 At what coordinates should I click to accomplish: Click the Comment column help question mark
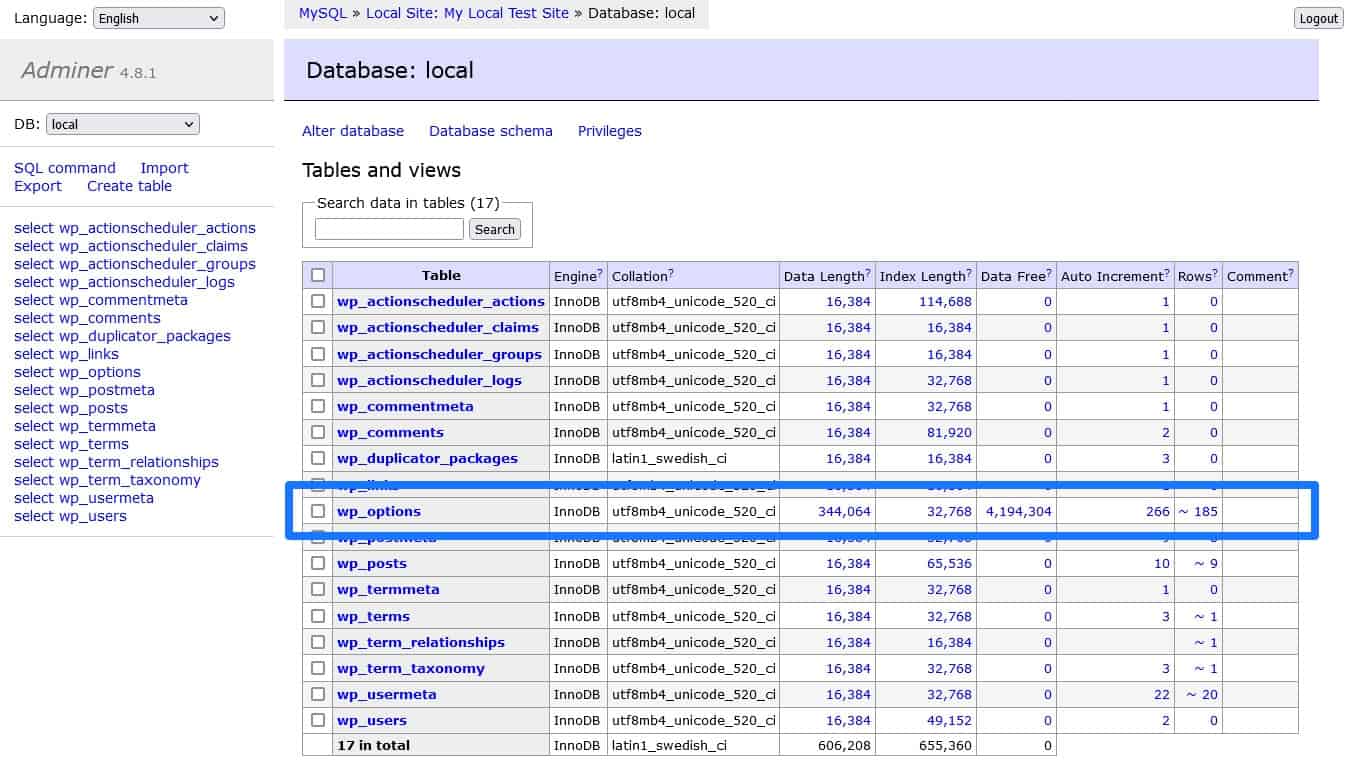tap(1291, 272)
